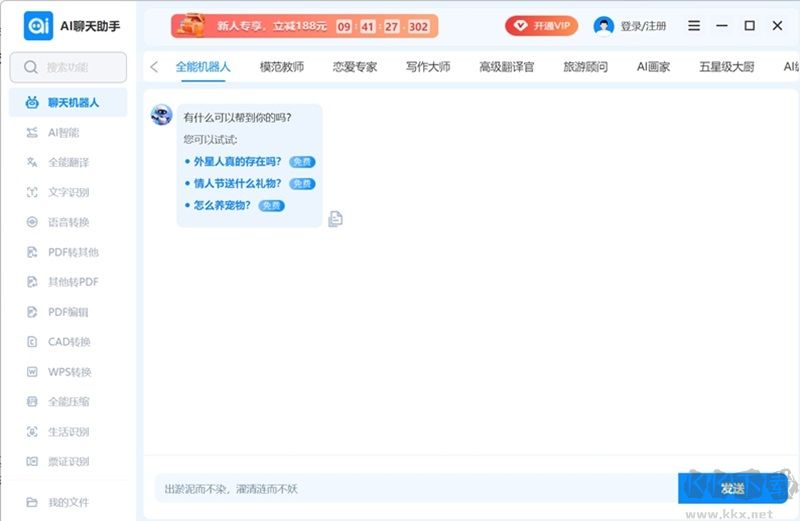Switch to the 高级翻译官 tab
The width and height of the screenshot is (800, 521).
(507, 67)
